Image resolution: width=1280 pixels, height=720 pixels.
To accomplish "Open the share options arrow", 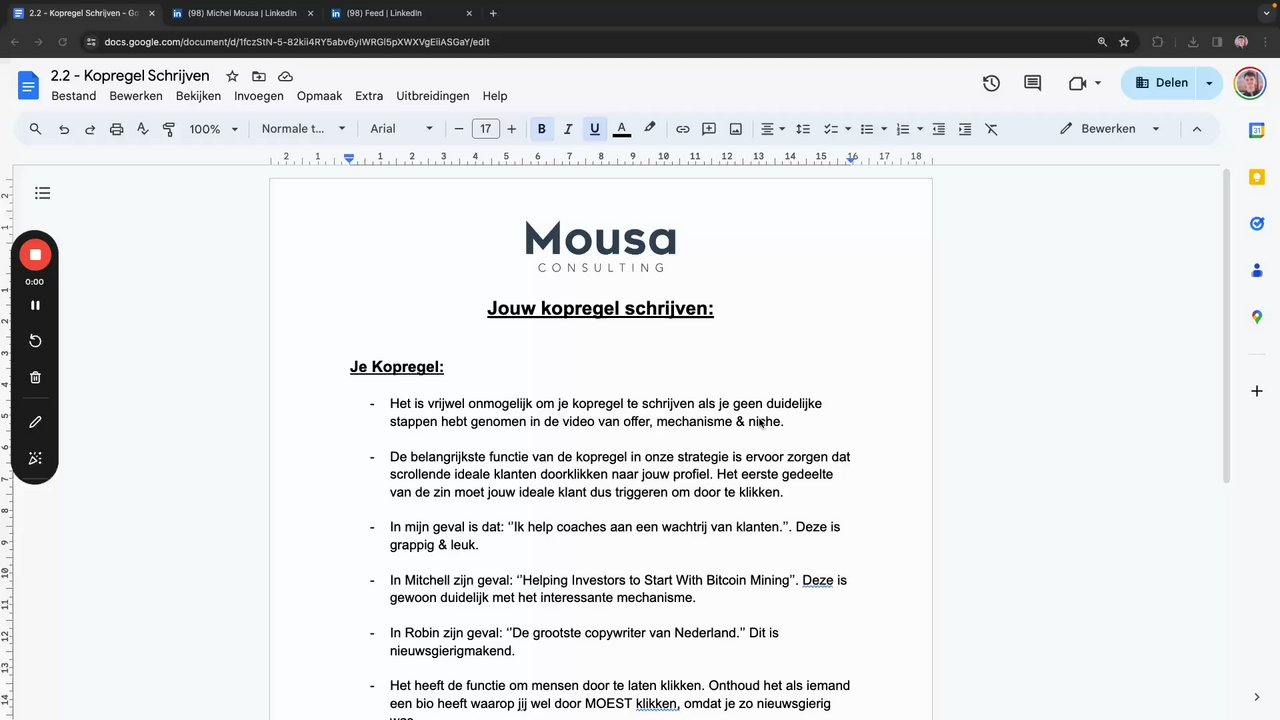I will pos(1209,83).
